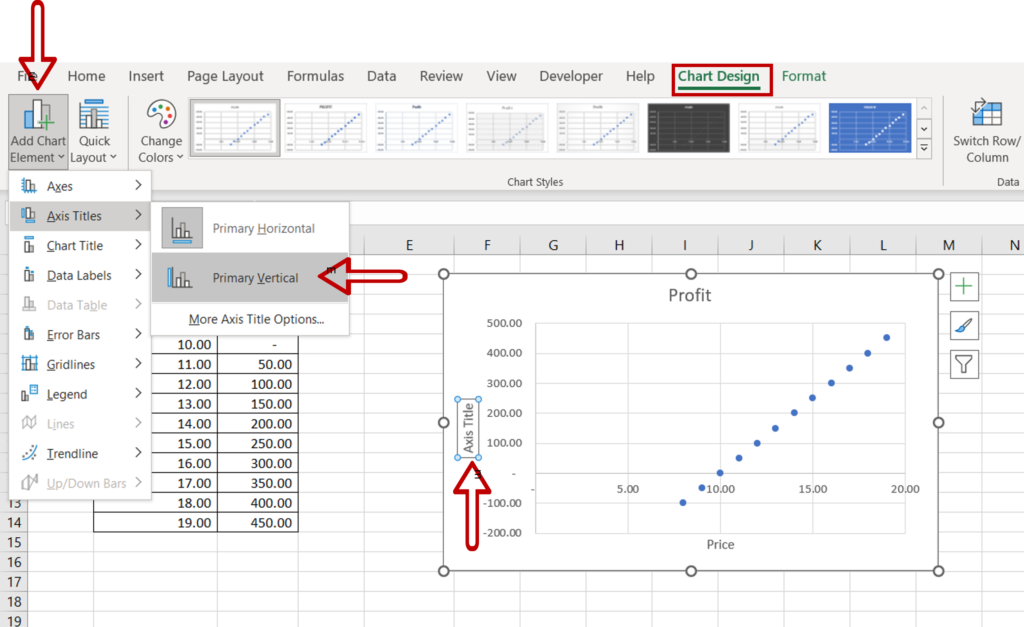Click the Chart Filters funnel icon beside chart
Screen dimensions: 1024x627
(x=963, y=364)
